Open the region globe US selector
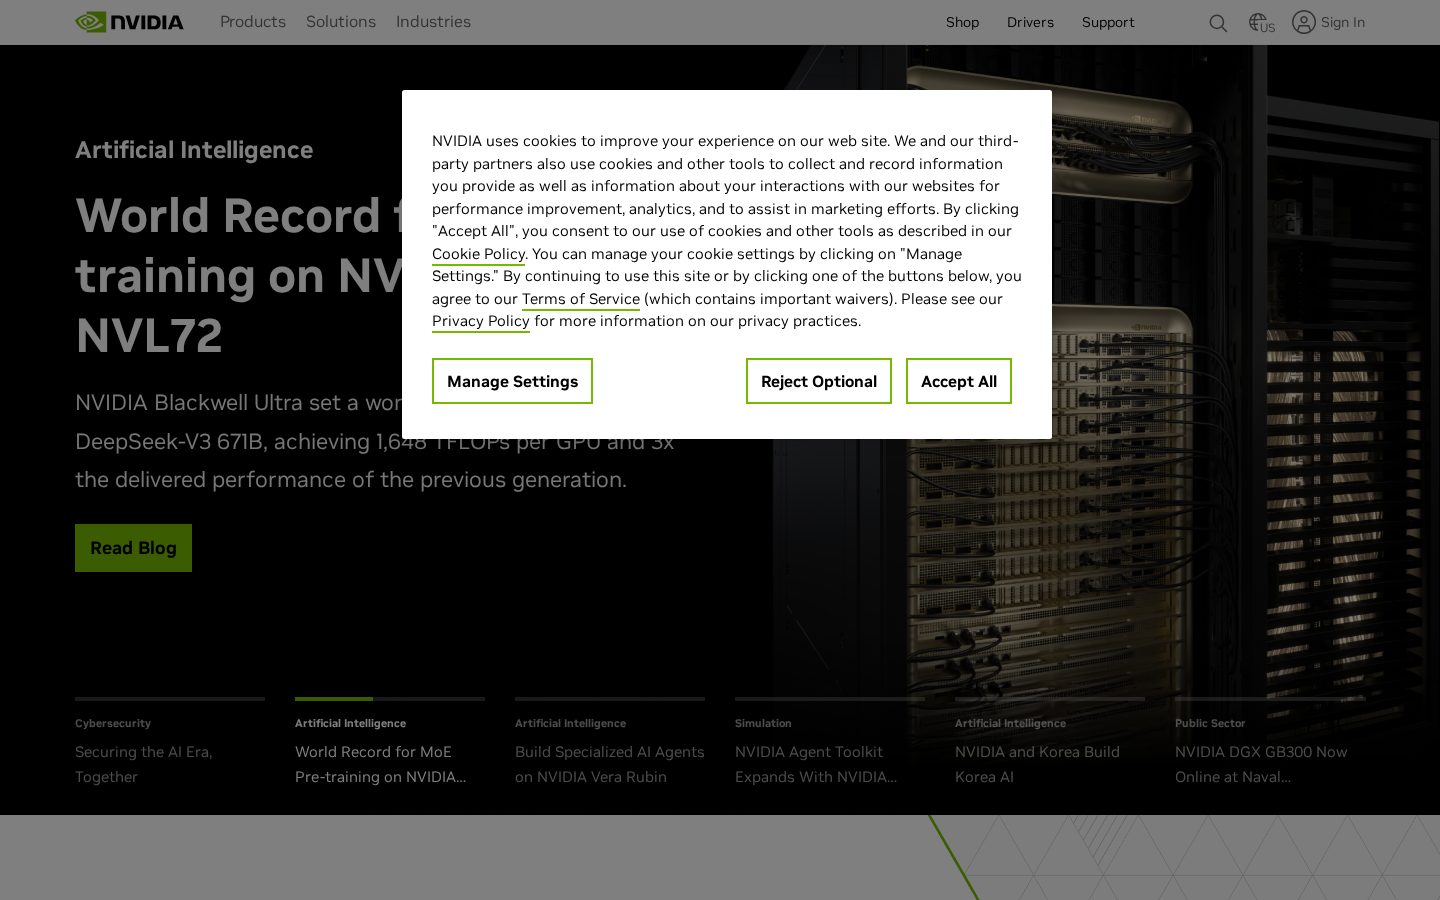The image size is (1440, 900). (1262, 23)
